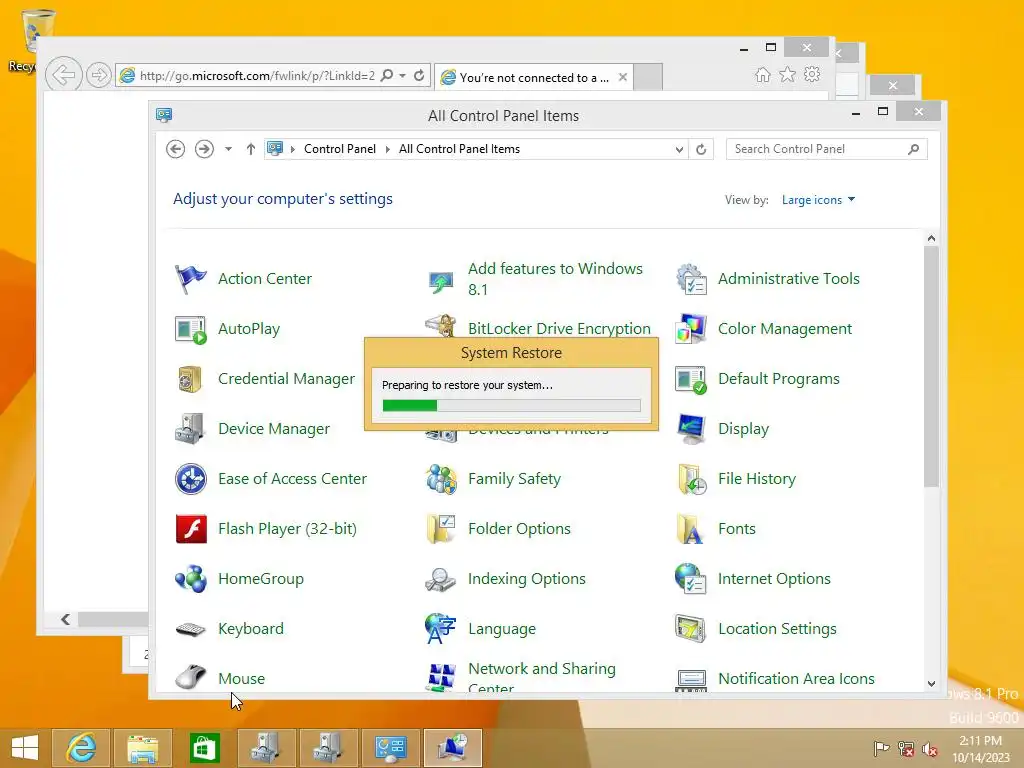Open the Internet Explorer favorites star
Image resolution: width=1024 pixels, height=768 pixels.
point(788,75)
